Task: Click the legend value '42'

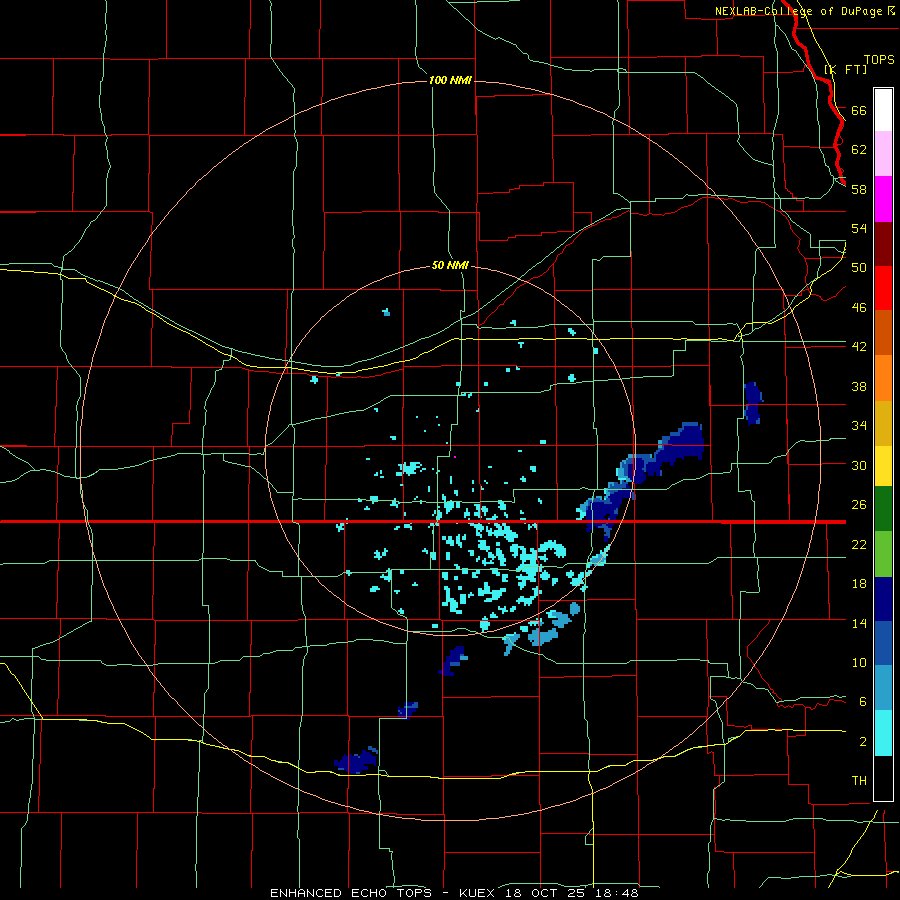Action: point(859,346)
